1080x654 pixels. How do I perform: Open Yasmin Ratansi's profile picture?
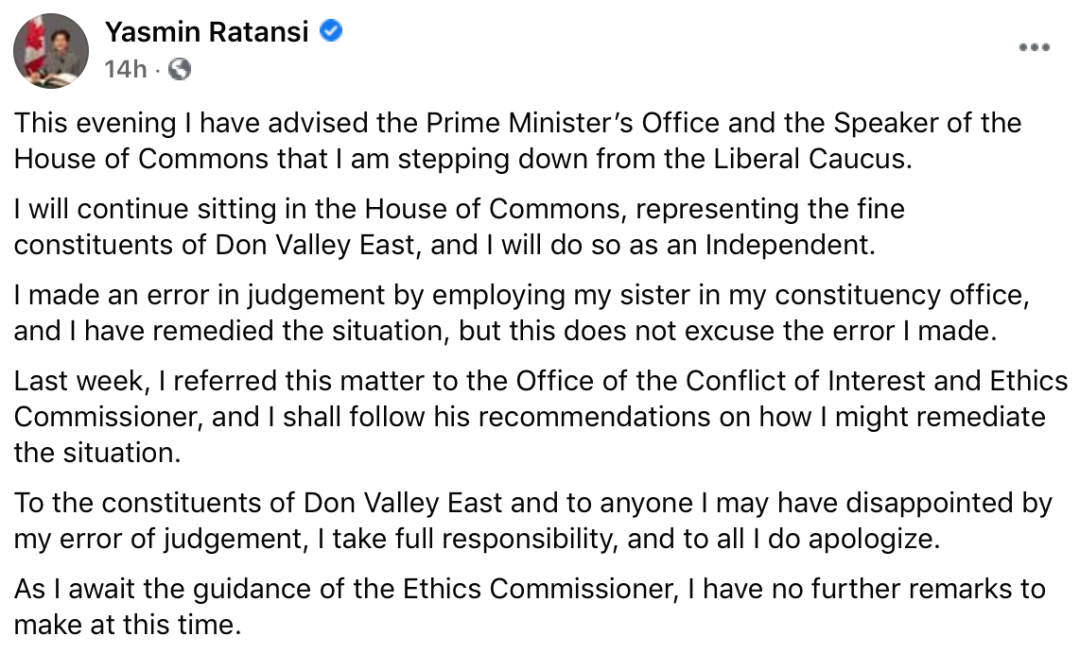coord(51,50)
